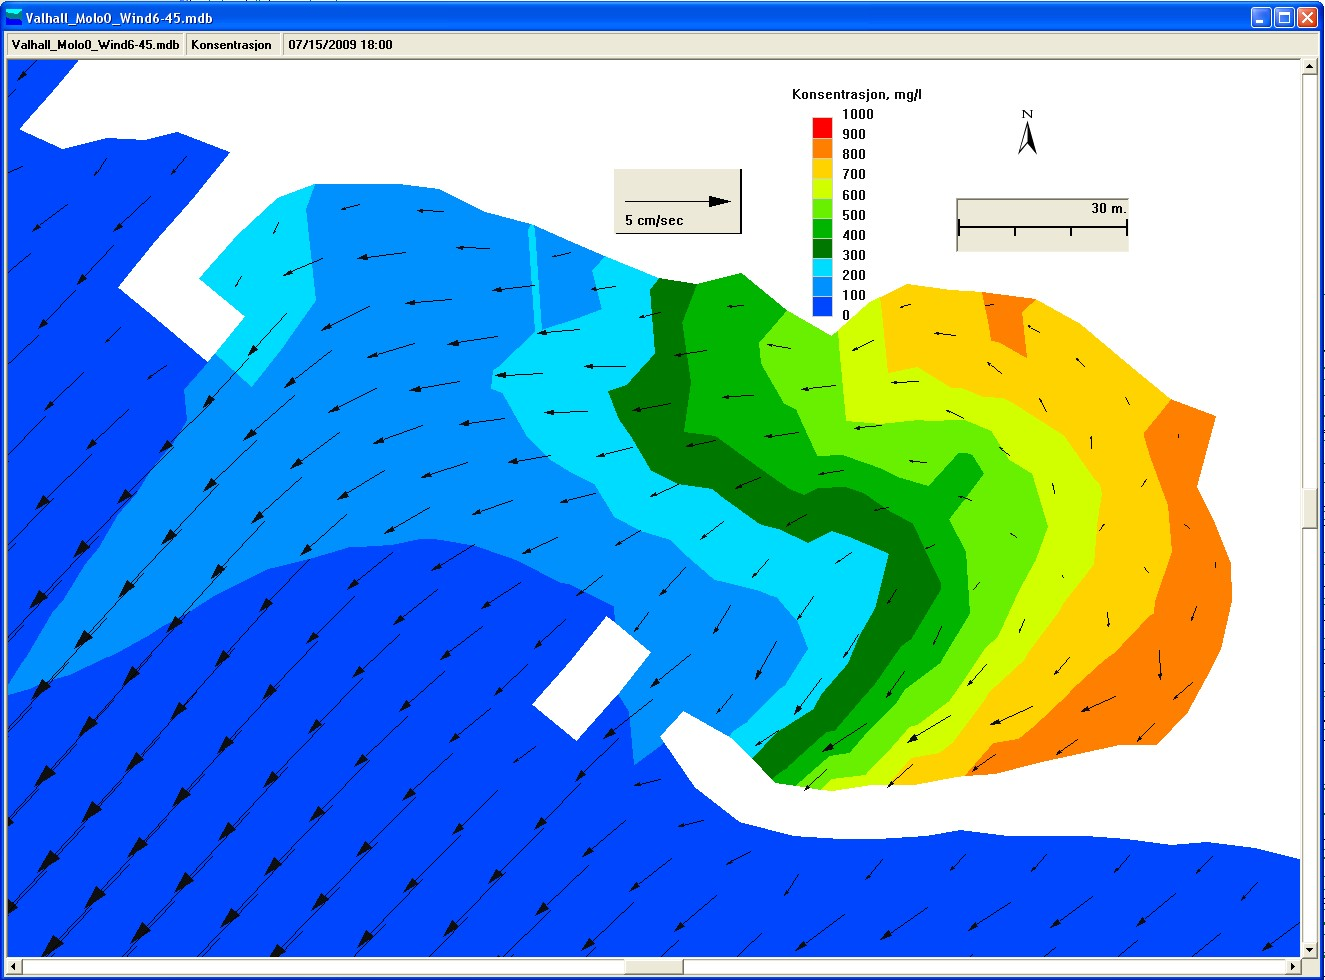The width and height of the screenshot is (1325, 980).
Task: Click the application icon in the title bar
Action: coord(14,17)
